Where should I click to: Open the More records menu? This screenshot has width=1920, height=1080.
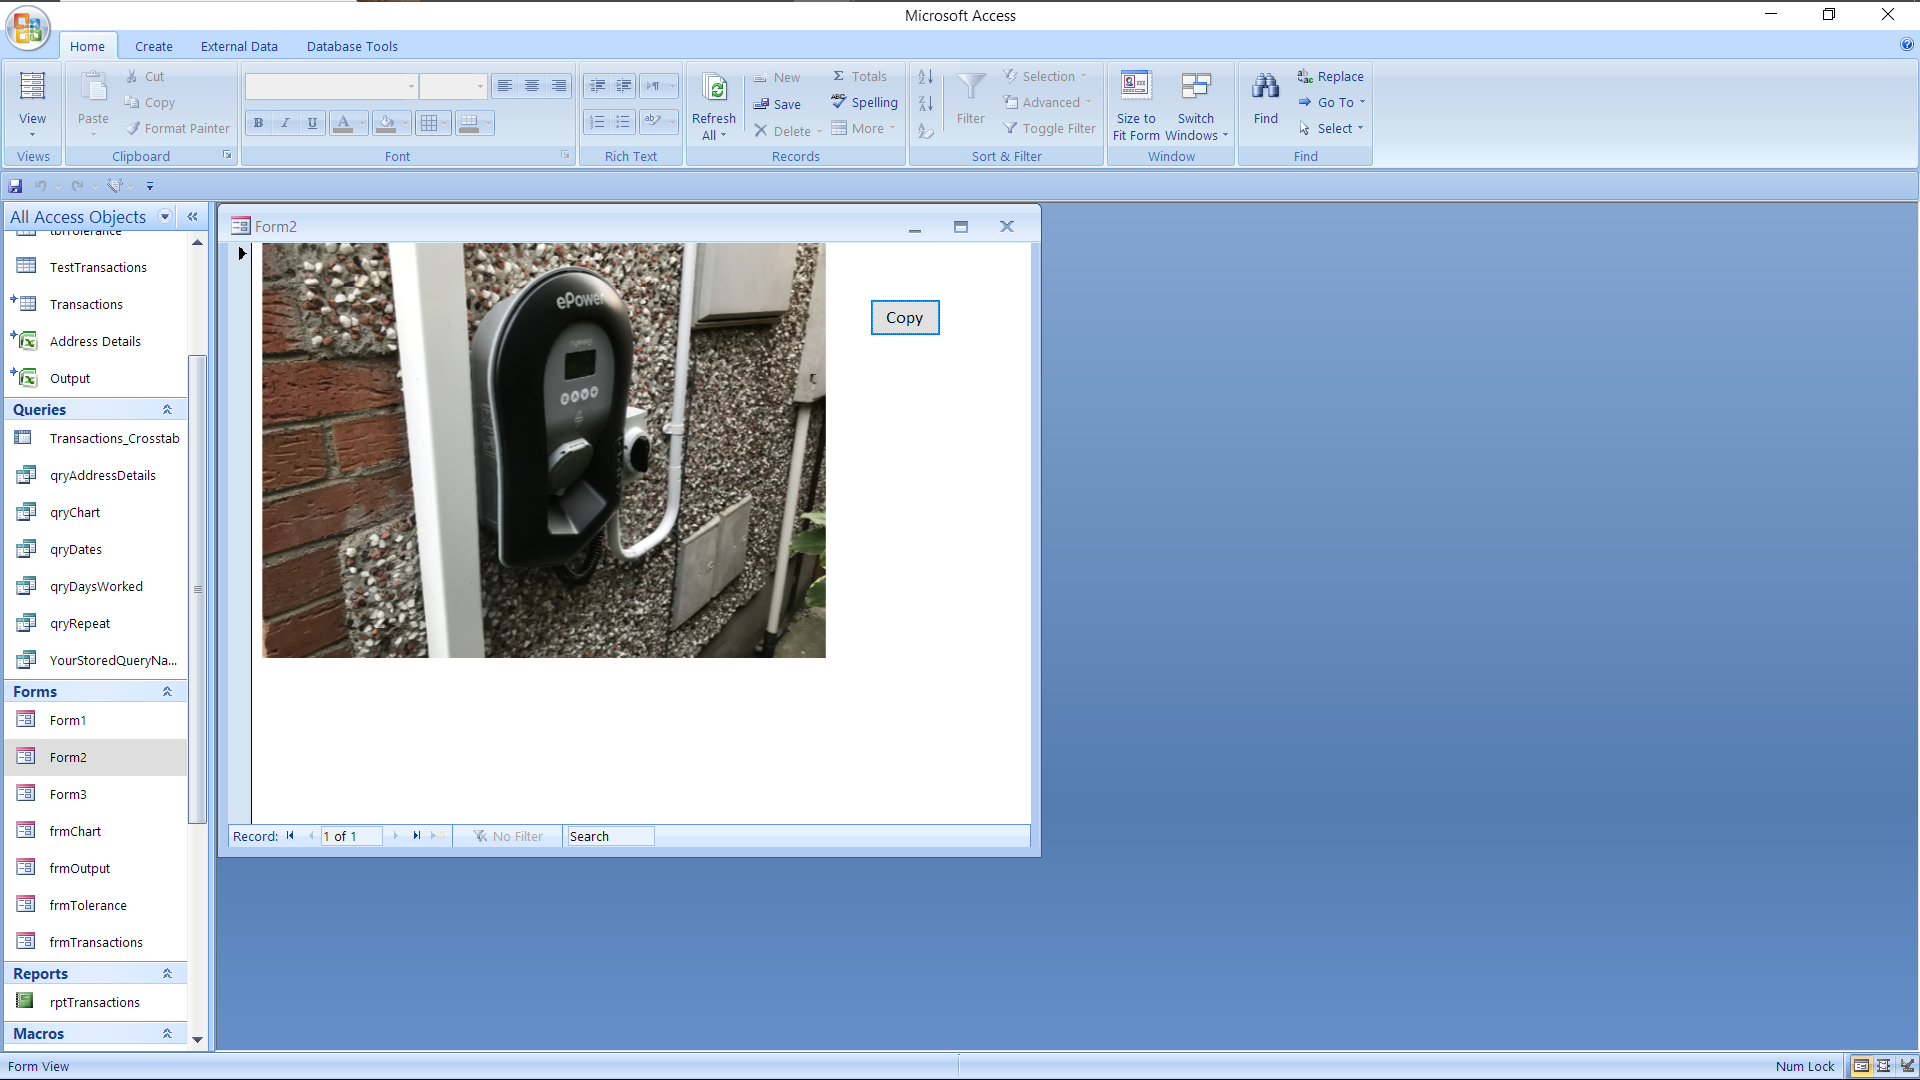coord(864,128)
